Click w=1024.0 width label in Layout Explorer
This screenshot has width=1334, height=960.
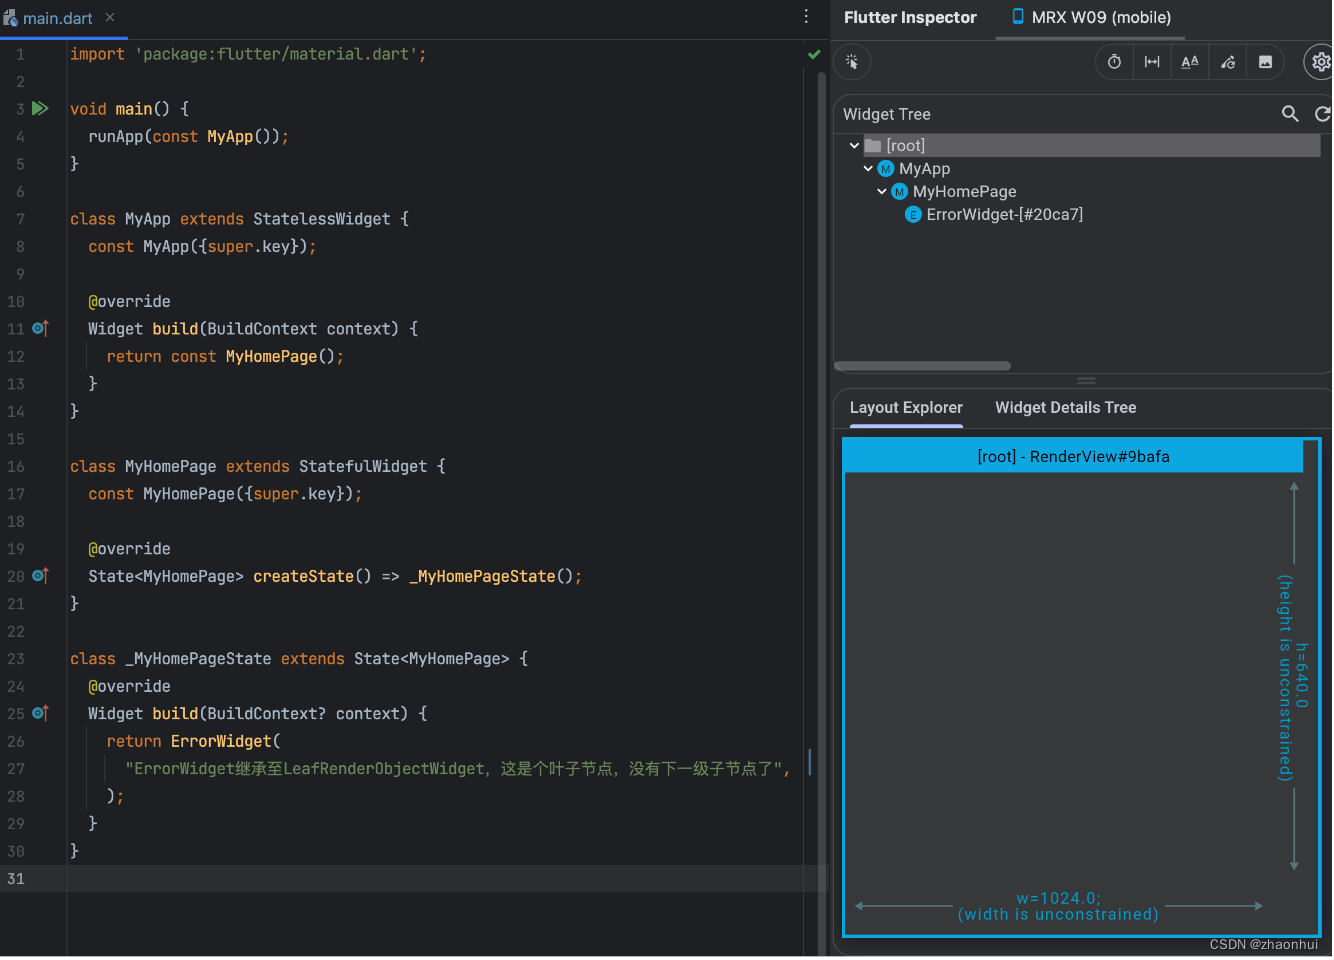coord(1058,898)
